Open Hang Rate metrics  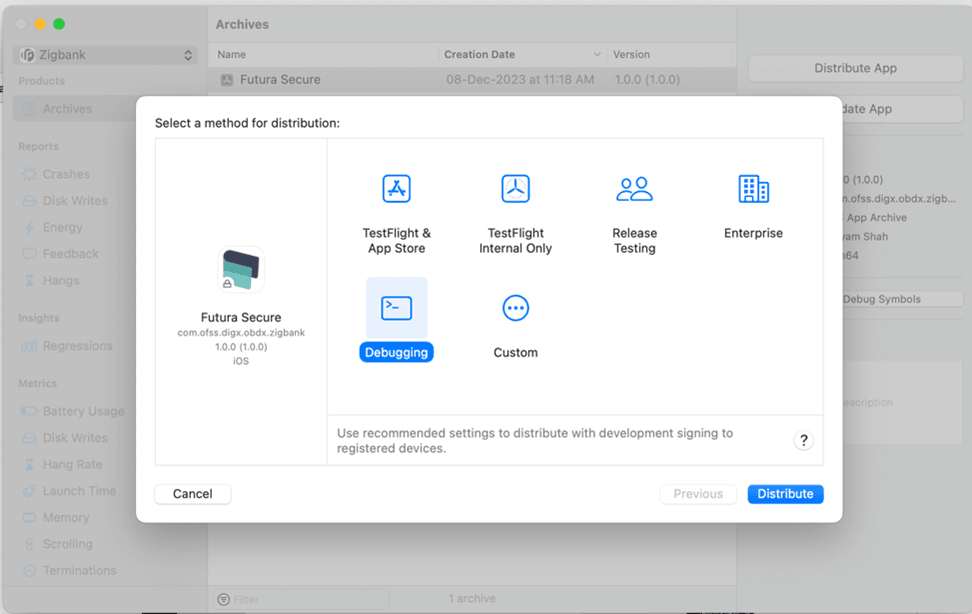point(72,465)
